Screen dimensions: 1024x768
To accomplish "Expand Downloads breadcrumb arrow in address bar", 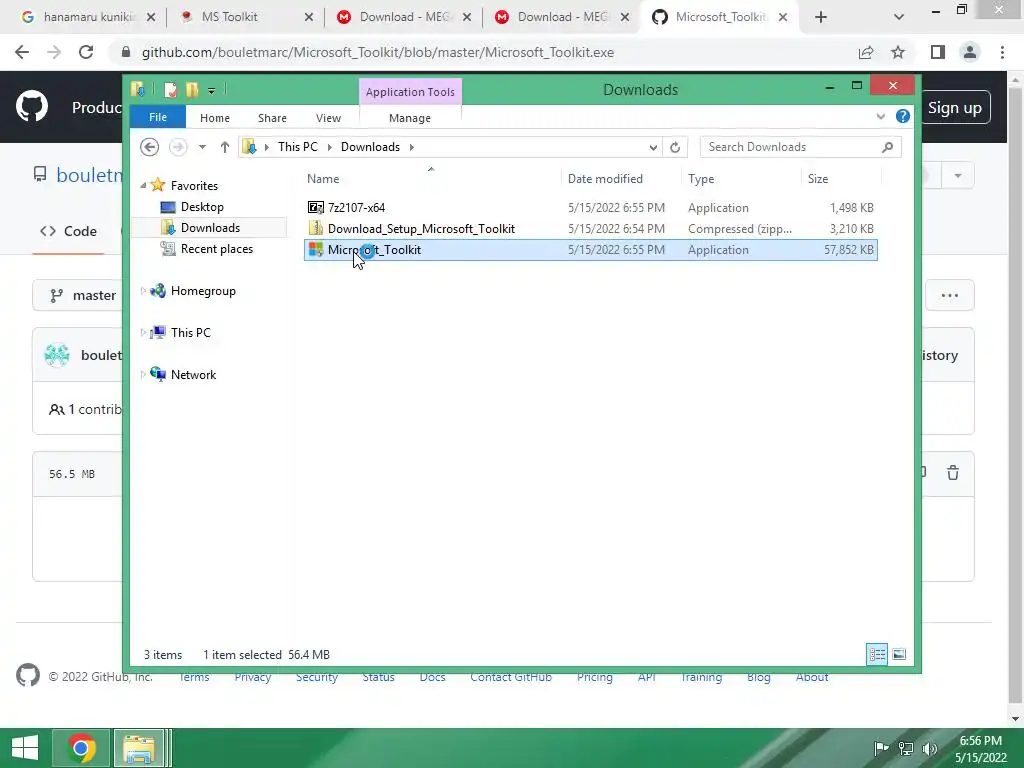I will (411, 147).
